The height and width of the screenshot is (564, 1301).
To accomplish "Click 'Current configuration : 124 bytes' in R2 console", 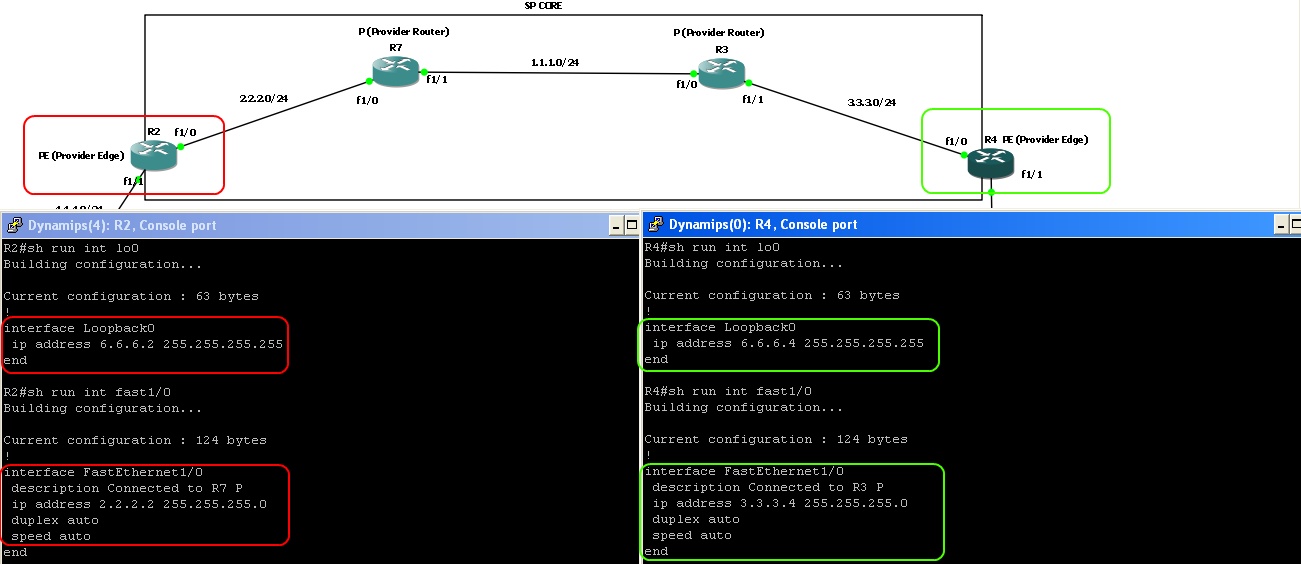I will click(135, 440).
